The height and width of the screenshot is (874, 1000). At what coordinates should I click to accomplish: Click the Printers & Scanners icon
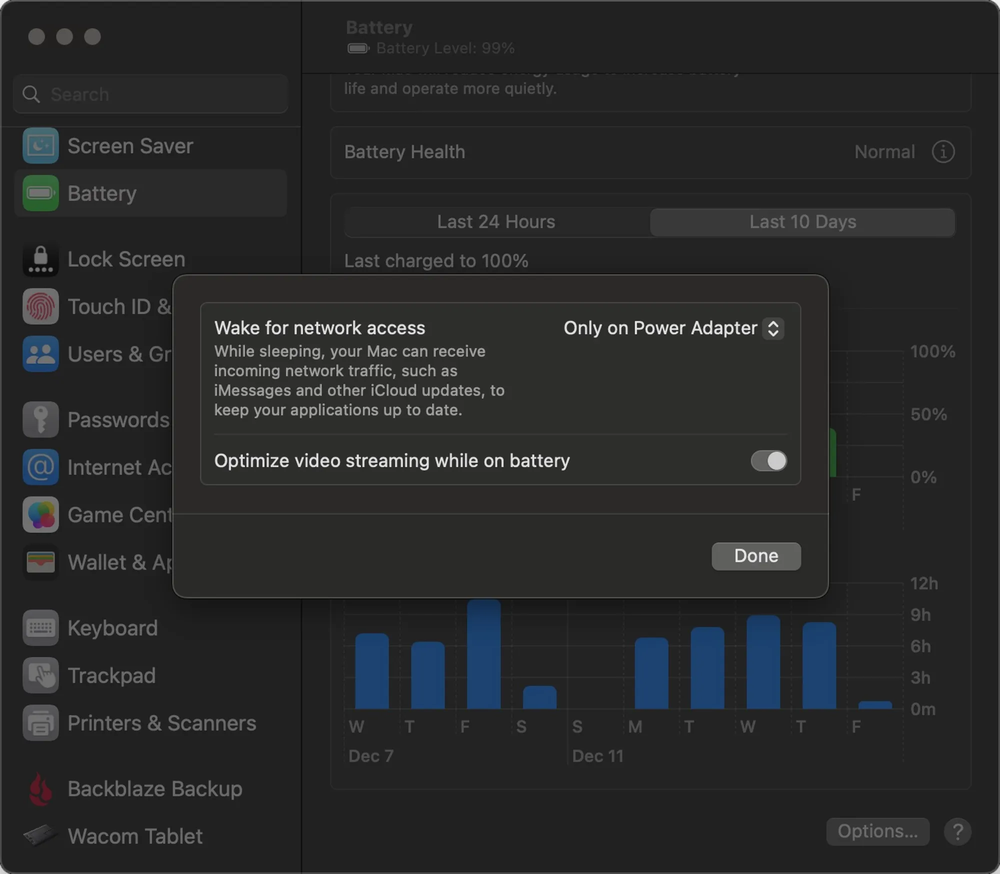click(x=40, y=723)
